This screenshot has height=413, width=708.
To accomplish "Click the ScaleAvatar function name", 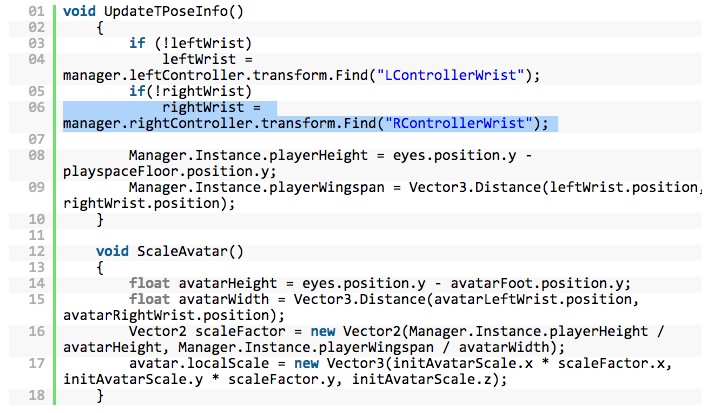I will [x=182, y=251].
